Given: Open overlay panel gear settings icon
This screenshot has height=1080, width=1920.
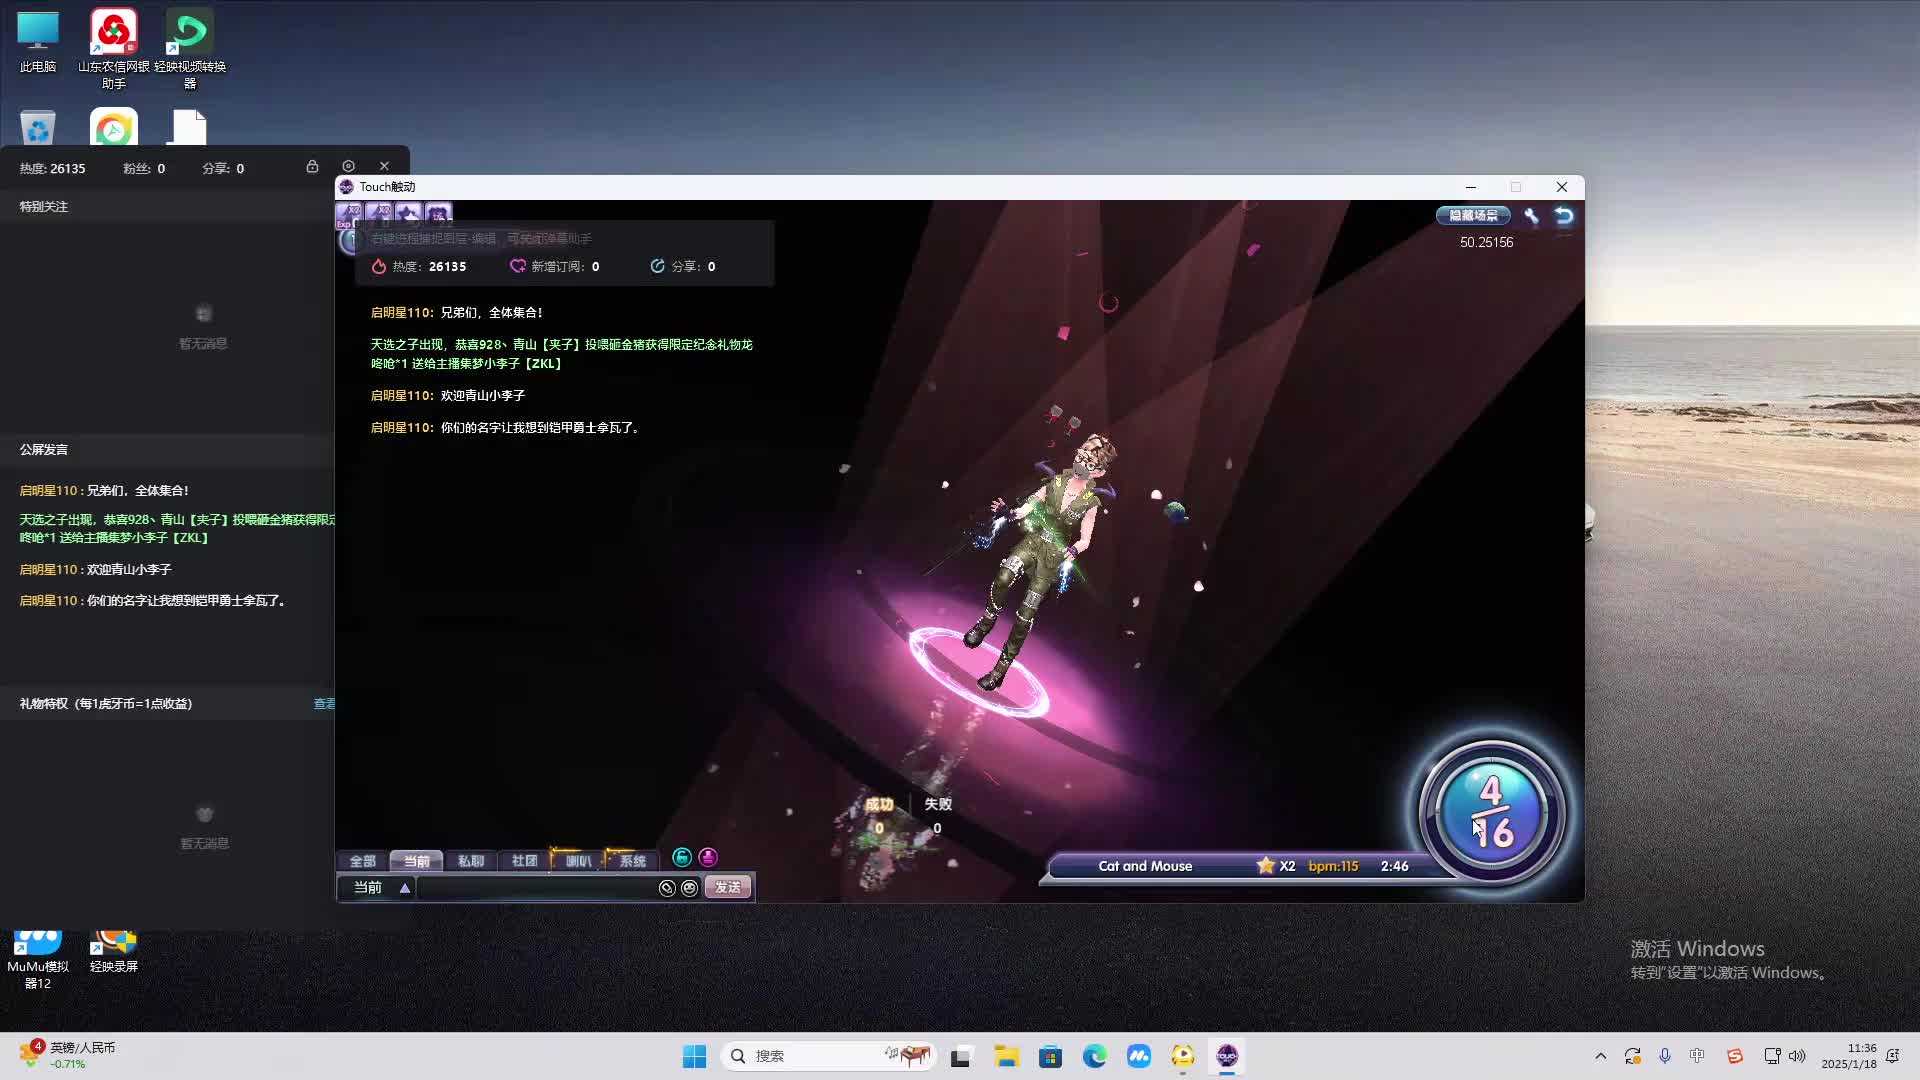Looking at the screenshot, I should point(348,166).
